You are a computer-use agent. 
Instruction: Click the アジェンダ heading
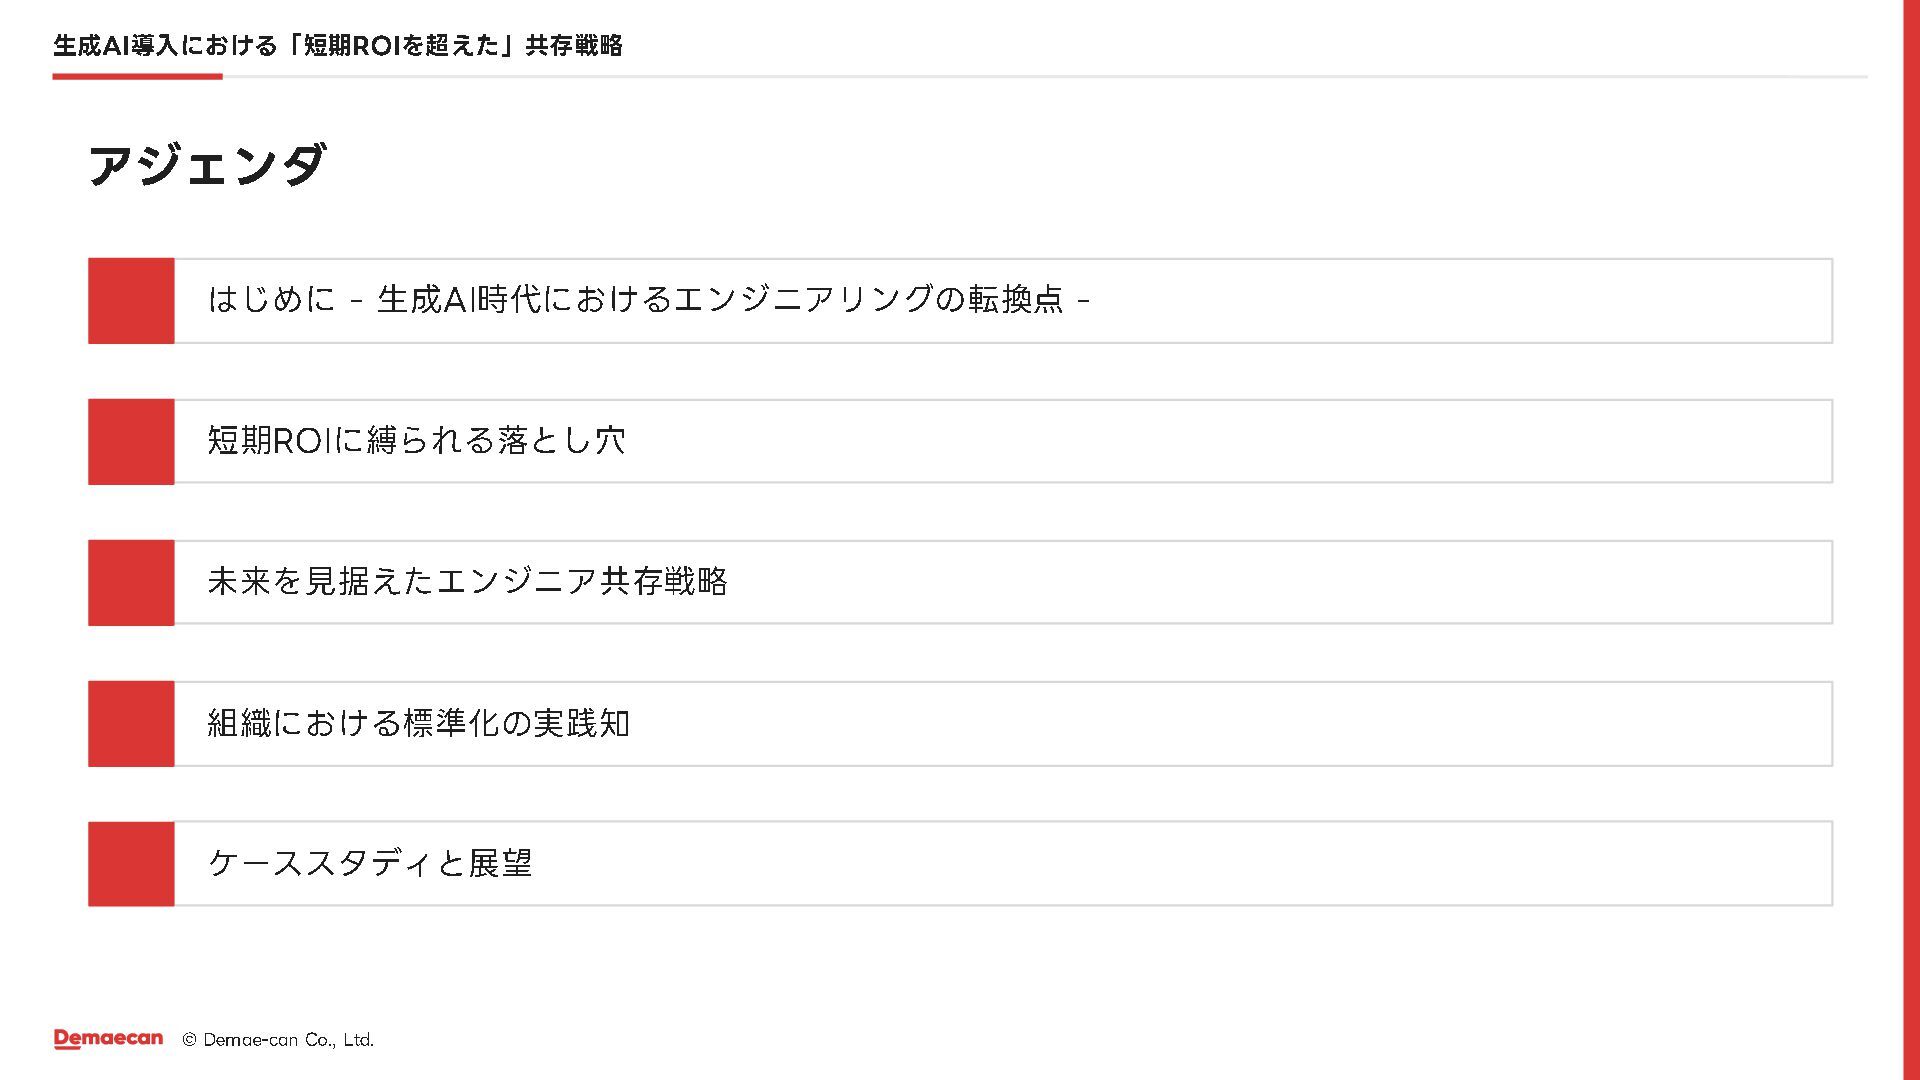click(x=207, y=165)
